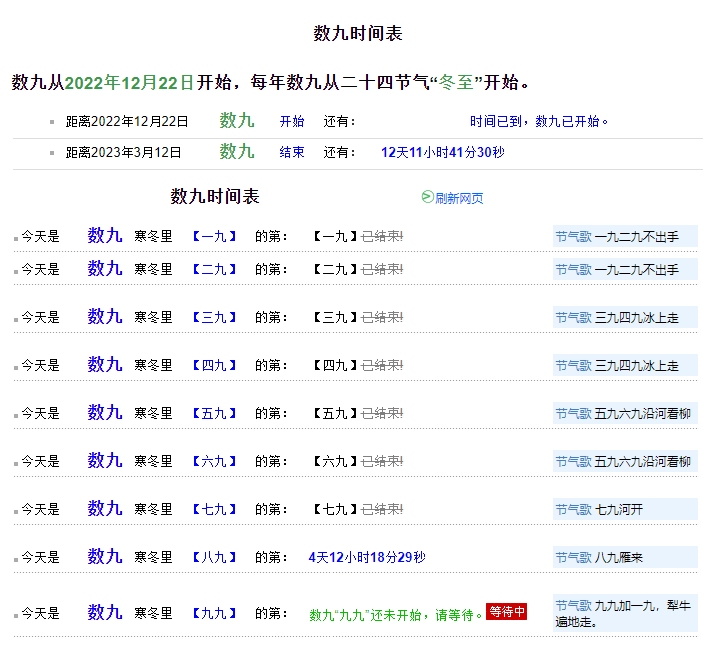Click the 刷新网页 link text
The width and height of the screenshot is (711, 652).
click(x=459, y=198)
